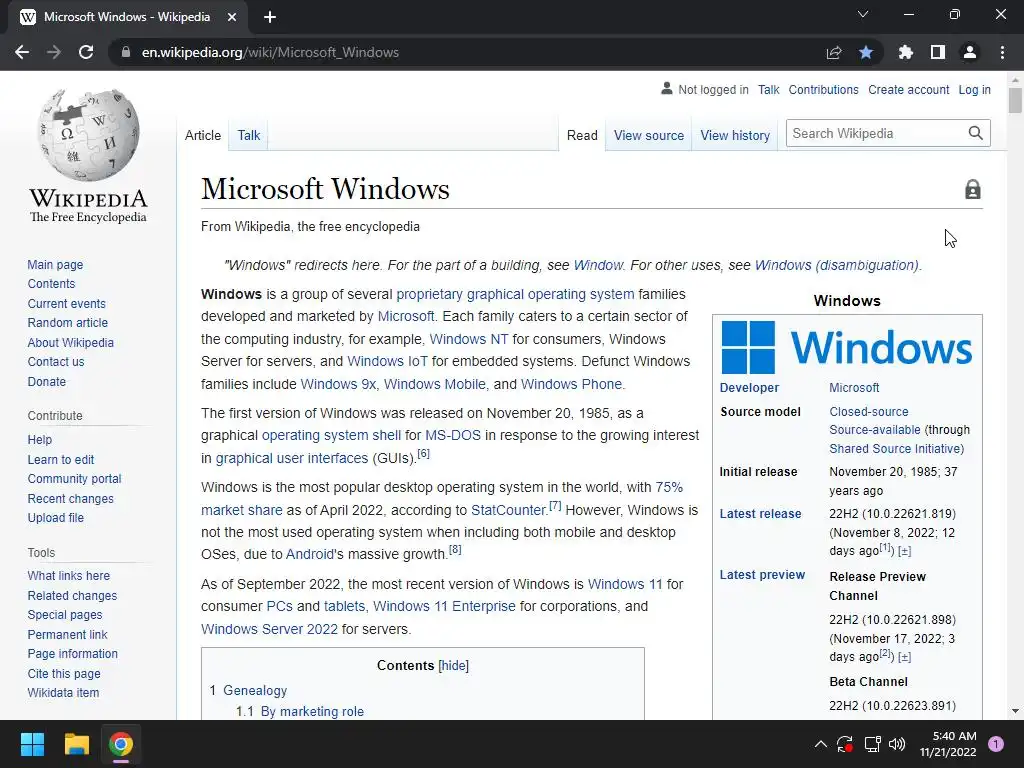The image size is (1024, 768).
Task: Switch to the Article tab
Action: (202, 135)
